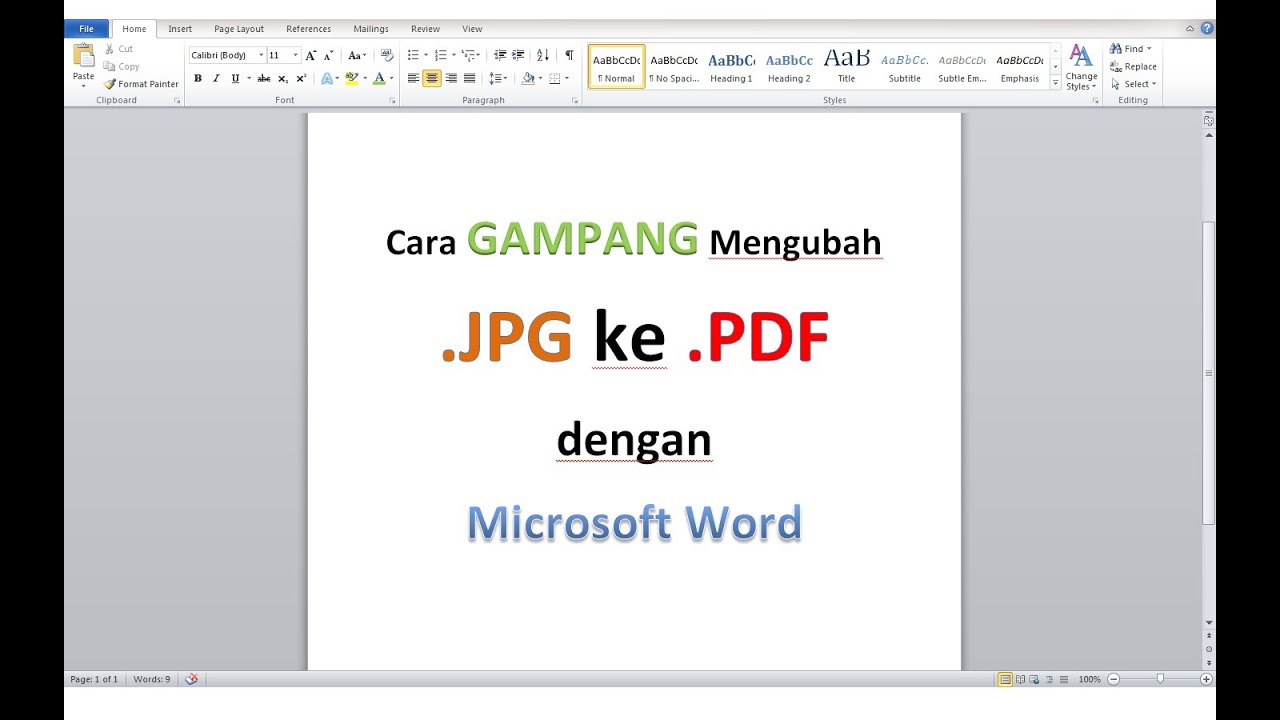Viewport: 1280px width, 720px height.
Task: Click the Multilevel List icon
Action: click(x=470, y=56)
